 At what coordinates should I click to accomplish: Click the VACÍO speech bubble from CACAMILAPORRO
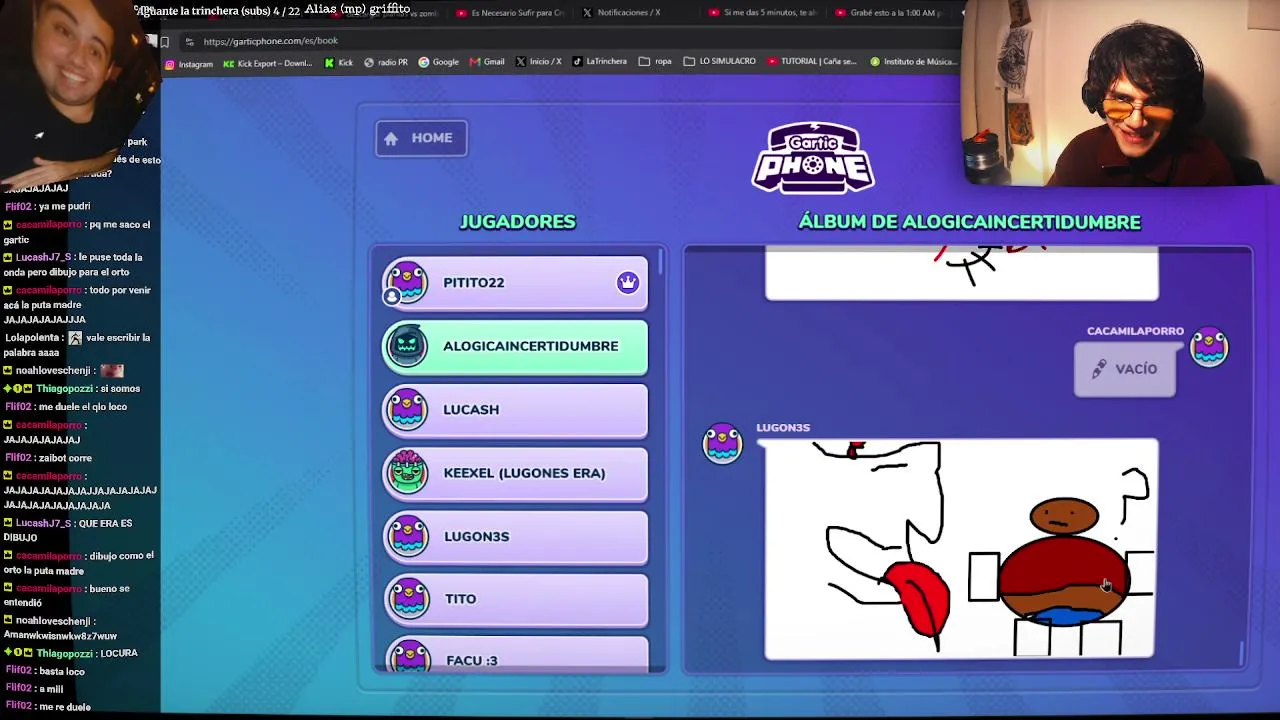[1125, 369]
